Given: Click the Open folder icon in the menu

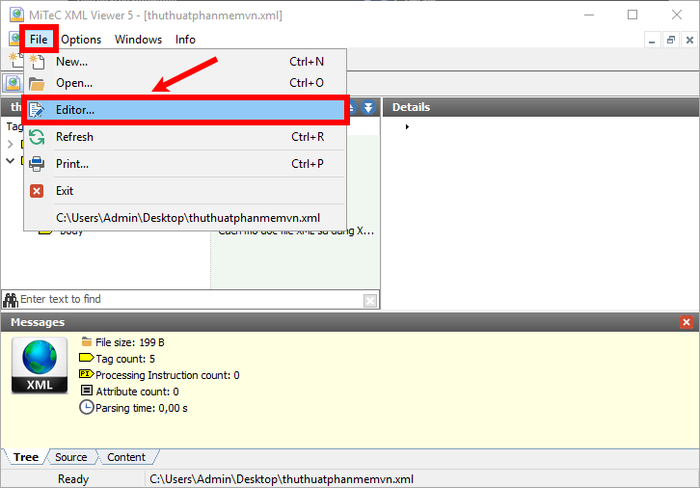Looking at the screenshot, I should pyautogui.click(x=37, y=83).
